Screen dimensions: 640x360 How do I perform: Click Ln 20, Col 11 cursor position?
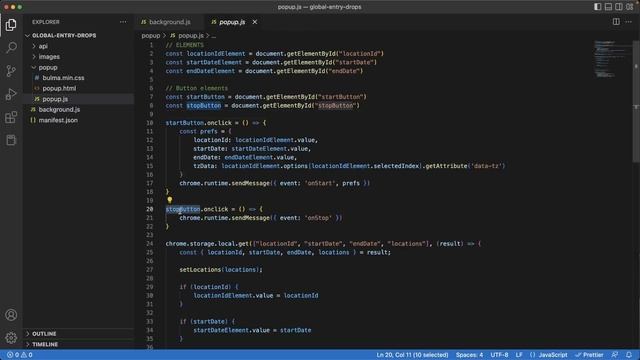tap(412, 355)
